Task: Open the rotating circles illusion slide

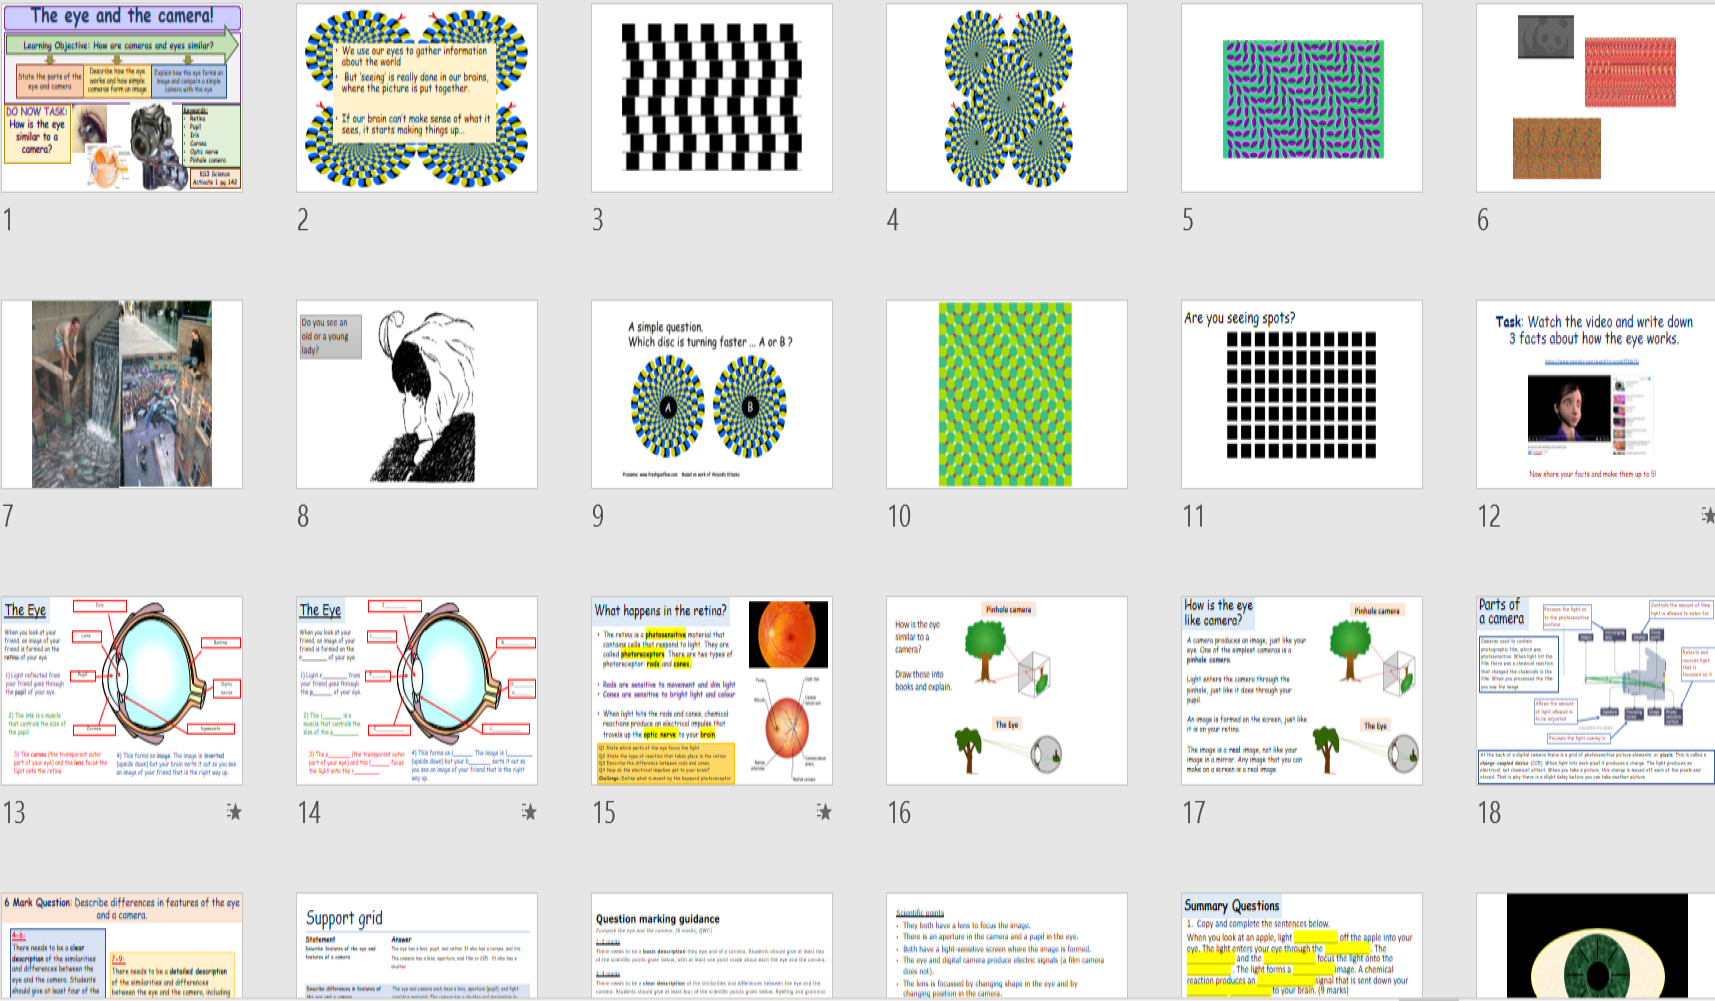Action: pyautogui.click(x=1006, y=97)
